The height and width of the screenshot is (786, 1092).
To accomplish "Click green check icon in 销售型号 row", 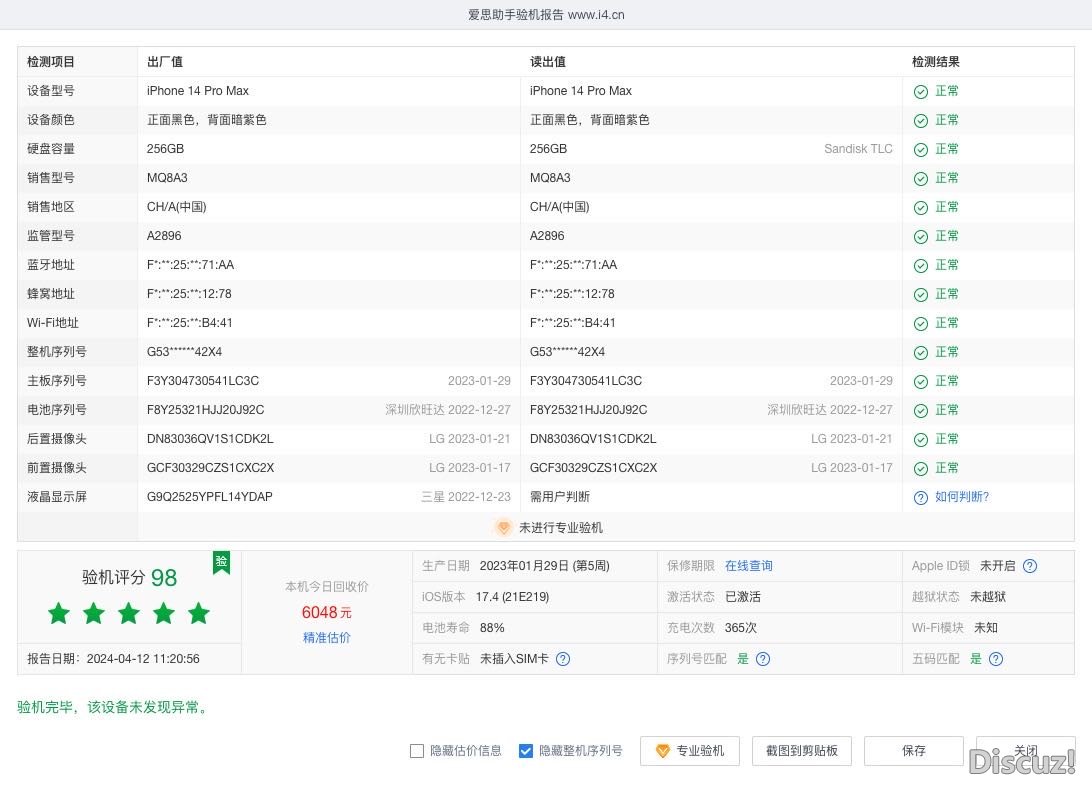I will tap(921, 178).
